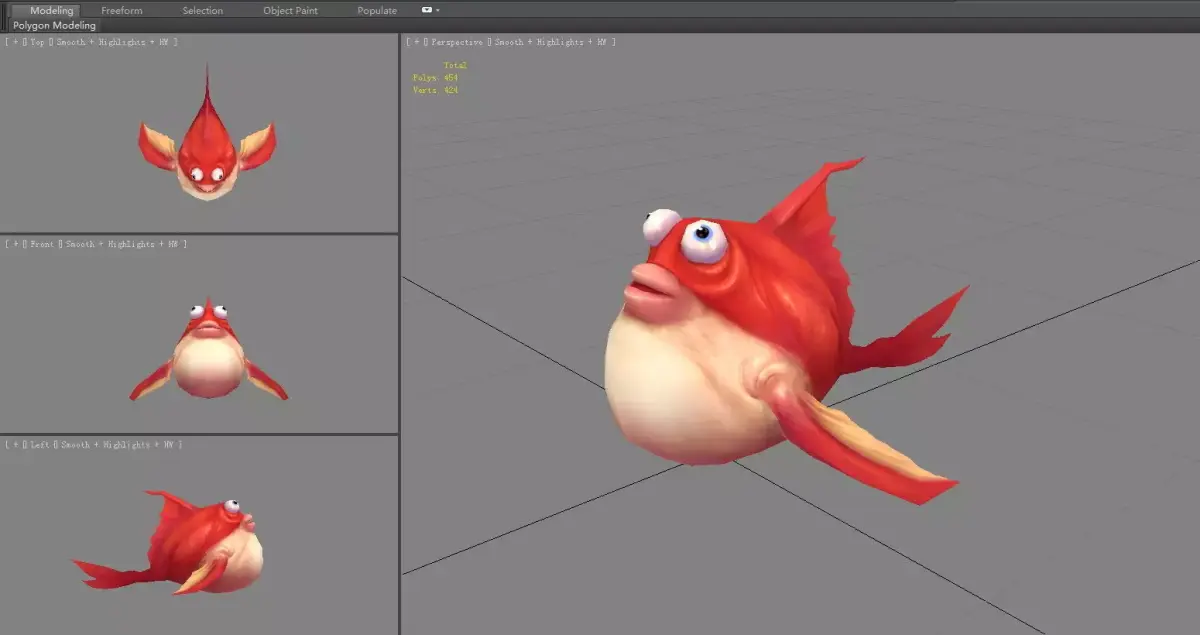The width and height of the screenshot is (1200, 635).
Task: Select the Selection ribbon tab
Action: pyautogui.click(x=202, y=10)
